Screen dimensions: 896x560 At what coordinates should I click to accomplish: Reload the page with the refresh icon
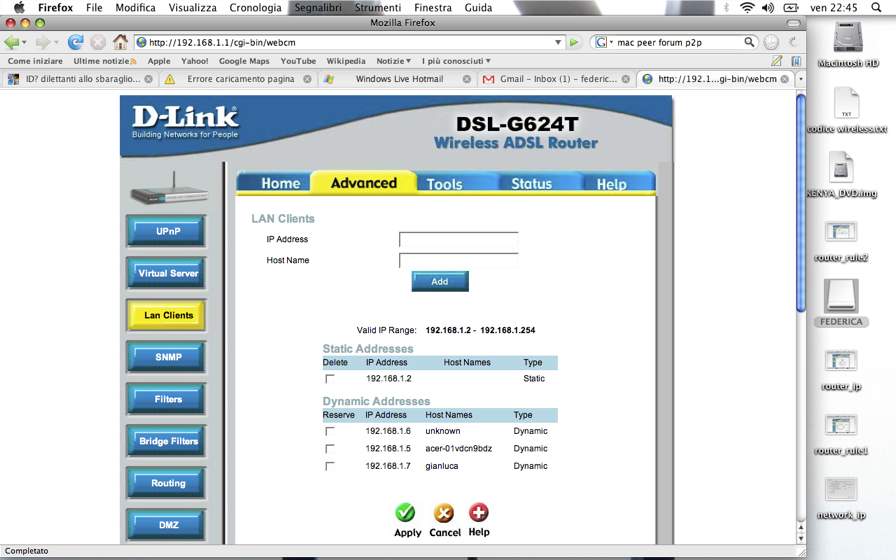(75, 42)
